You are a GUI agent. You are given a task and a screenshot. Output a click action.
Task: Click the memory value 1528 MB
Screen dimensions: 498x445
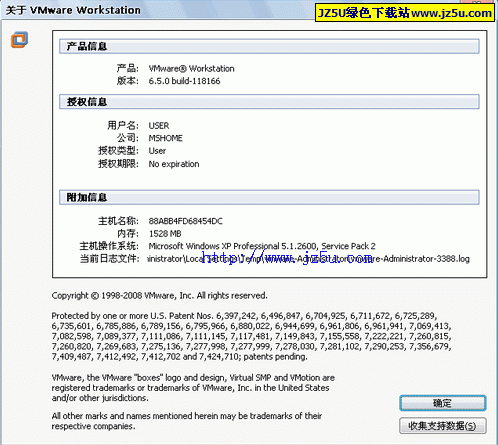(165, 234)
